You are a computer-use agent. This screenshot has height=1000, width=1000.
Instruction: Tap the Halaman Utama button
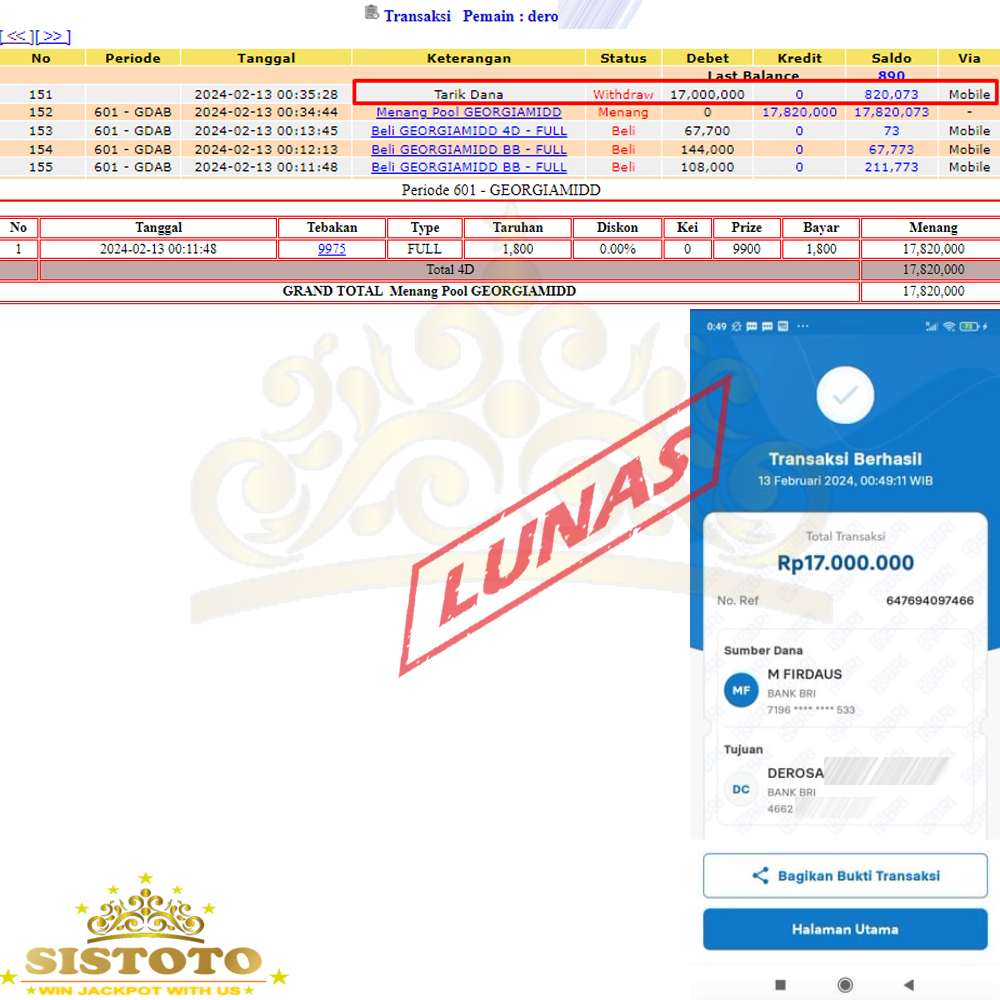click(845, 929)
